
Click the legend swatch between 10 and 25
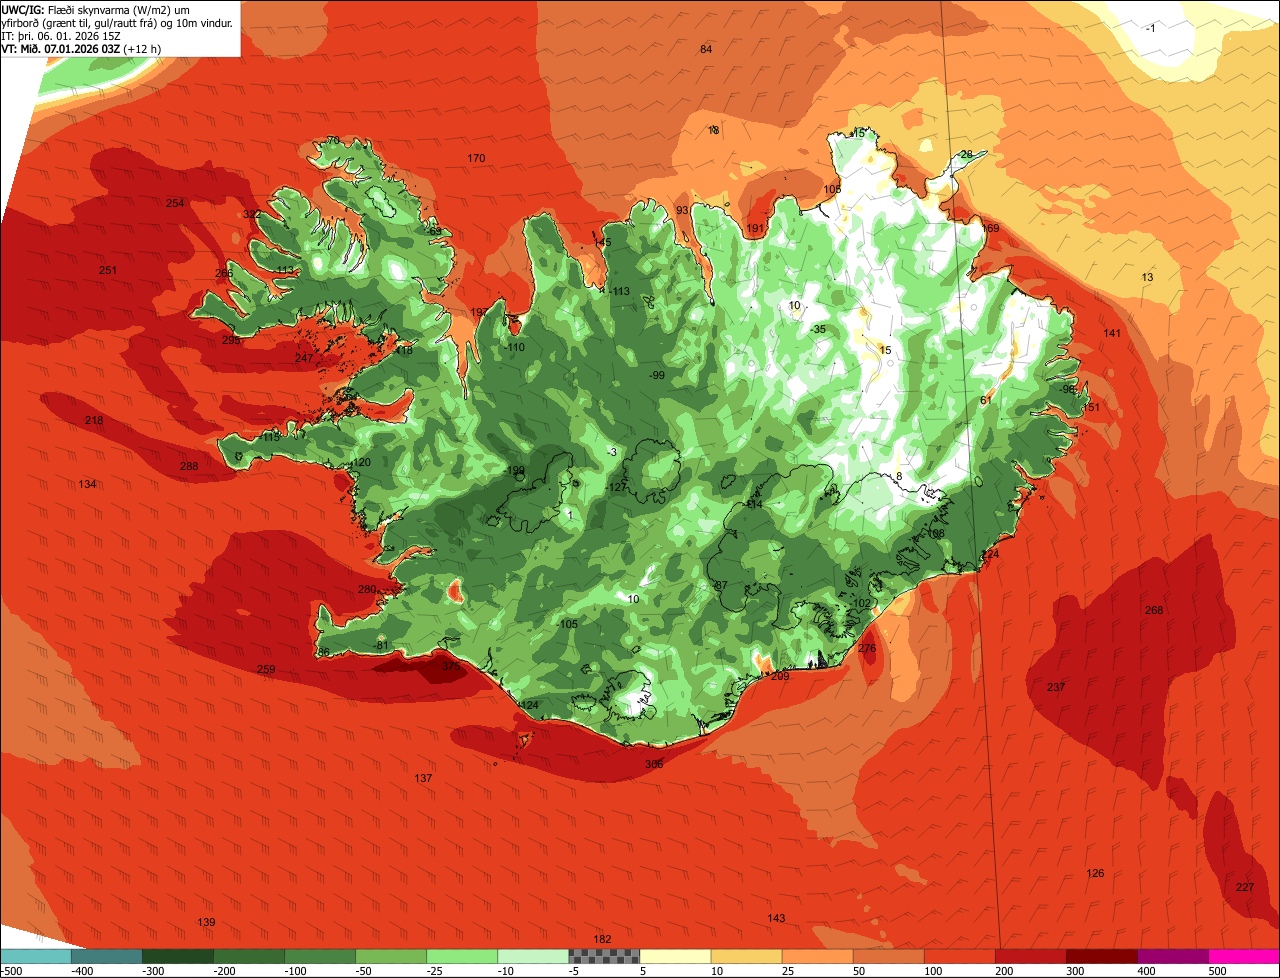[x=745, y=956]
